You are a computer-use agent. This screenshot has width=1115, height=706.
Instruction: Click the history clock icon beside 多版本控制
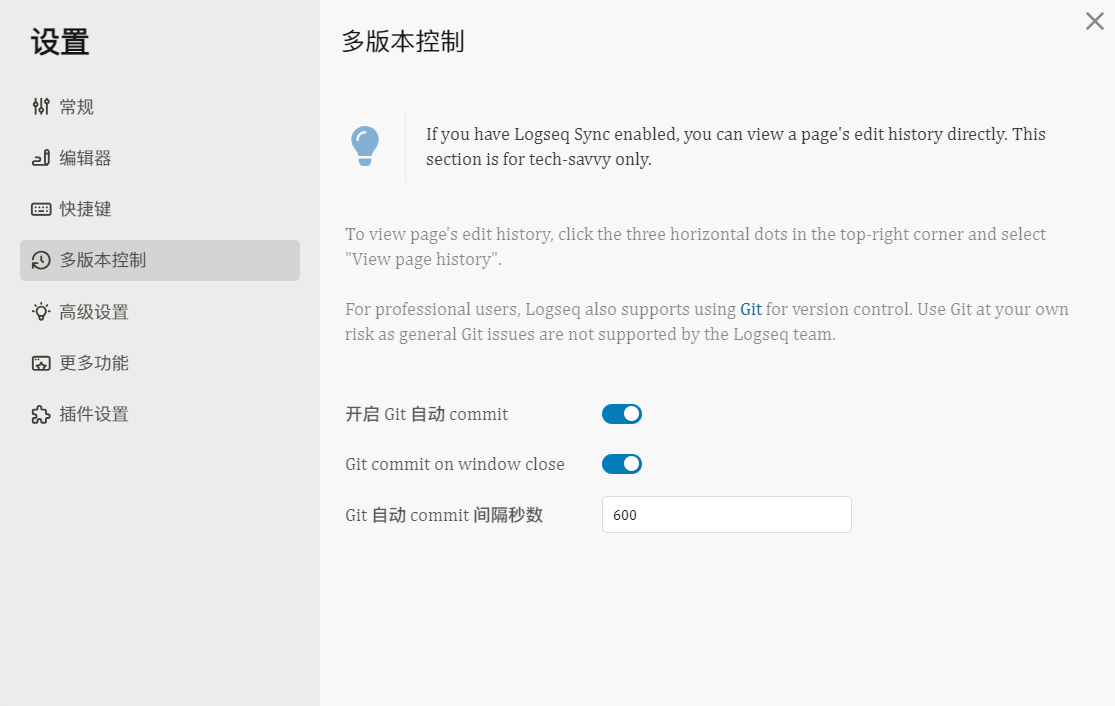[39, 260]
